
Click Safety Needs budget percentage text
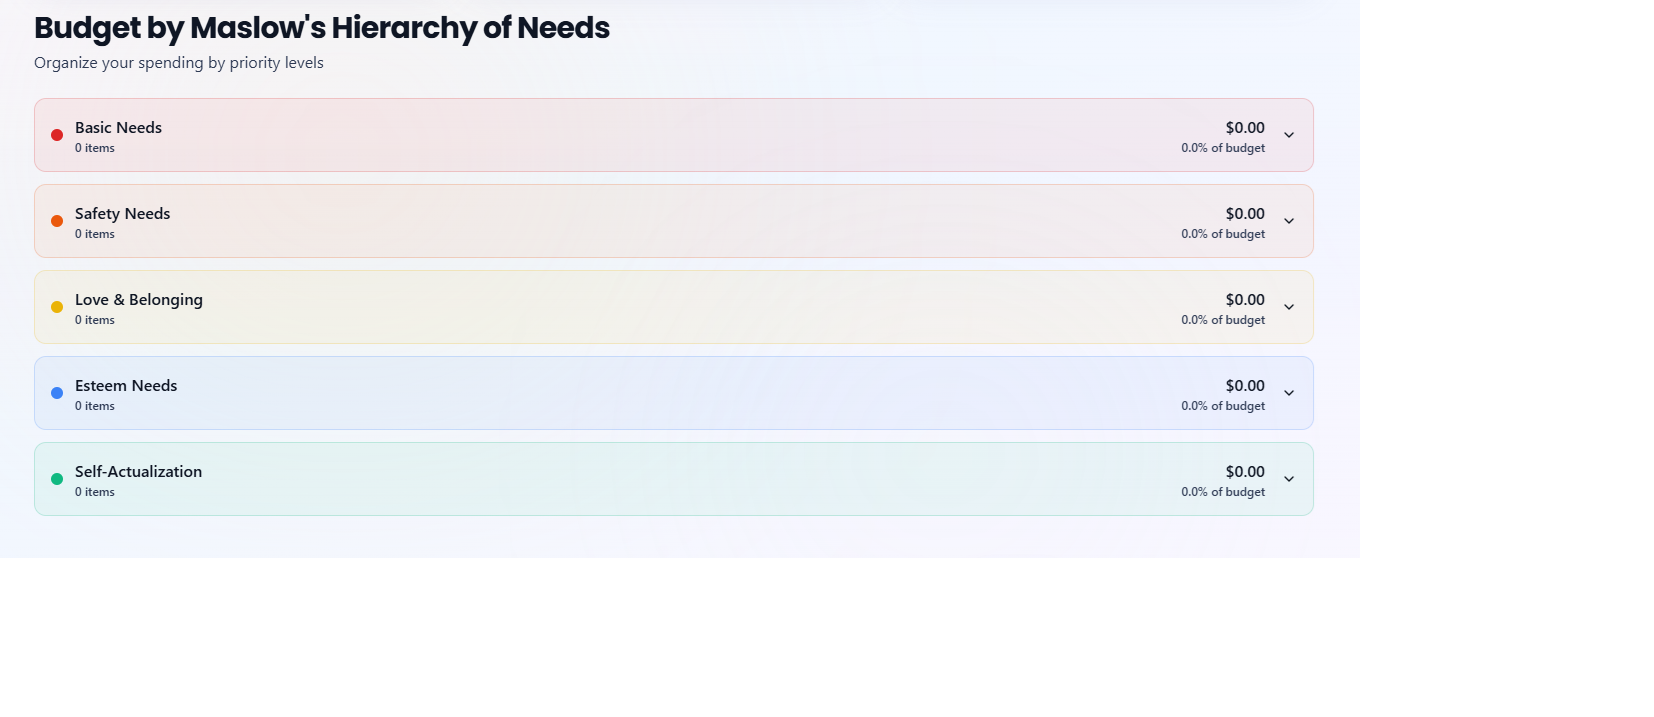point(1223,234)
